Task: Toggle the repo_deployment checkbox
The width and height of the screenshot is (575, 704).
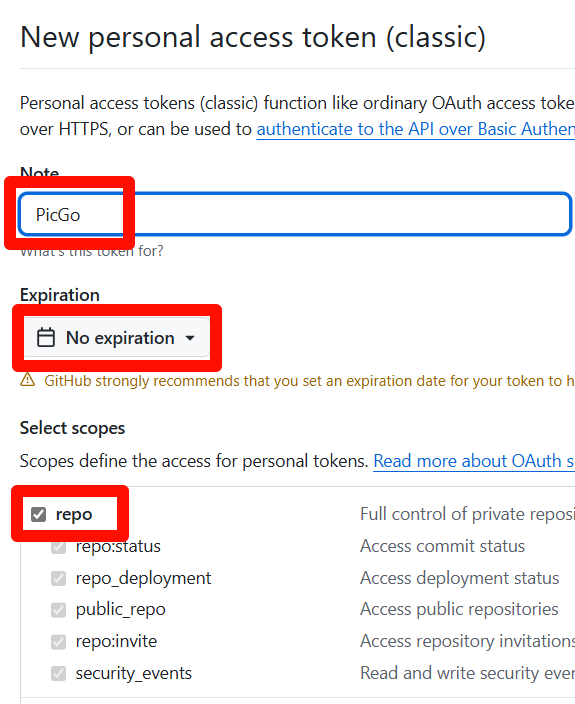Action: point(58,578)
